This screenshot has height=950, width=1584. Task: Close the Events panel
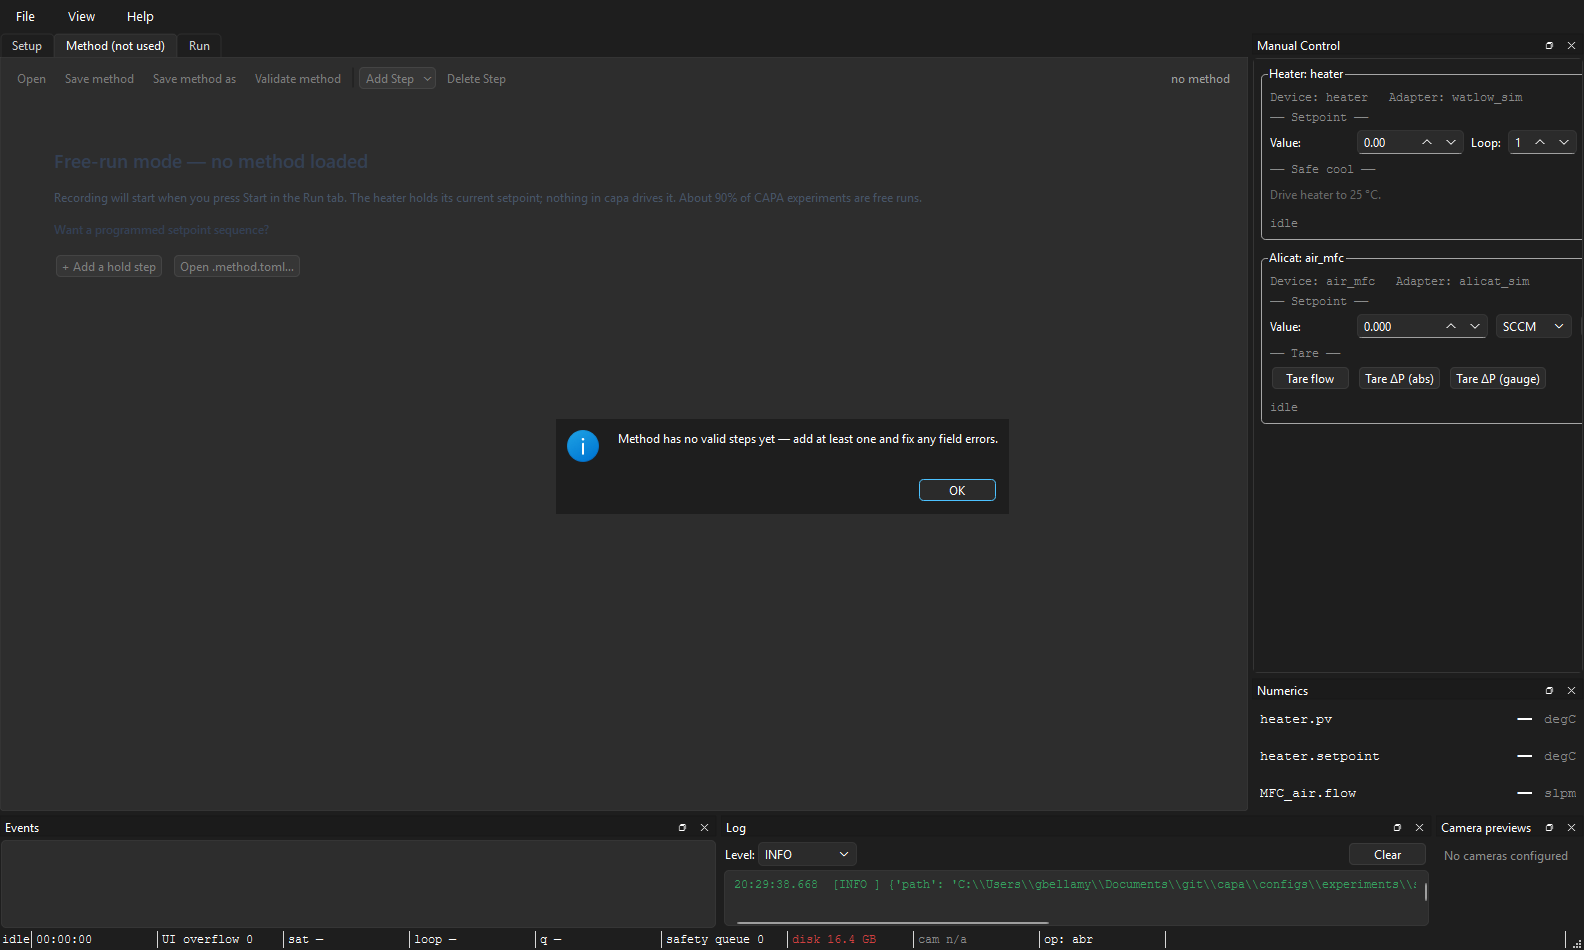click(x=704, y=828)
